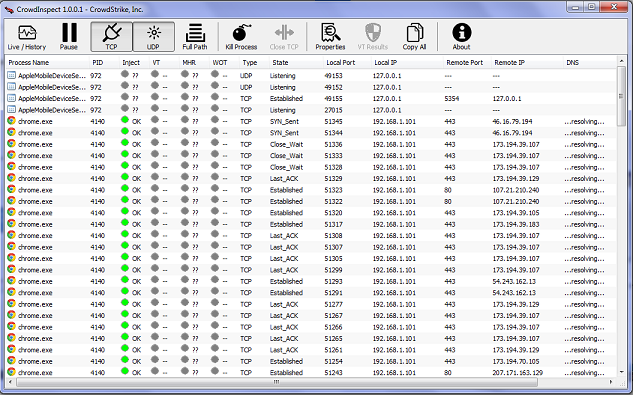Click the CrowdInspect title bar icon
Screen dimensions: 633x395
[x=9, y=9]
